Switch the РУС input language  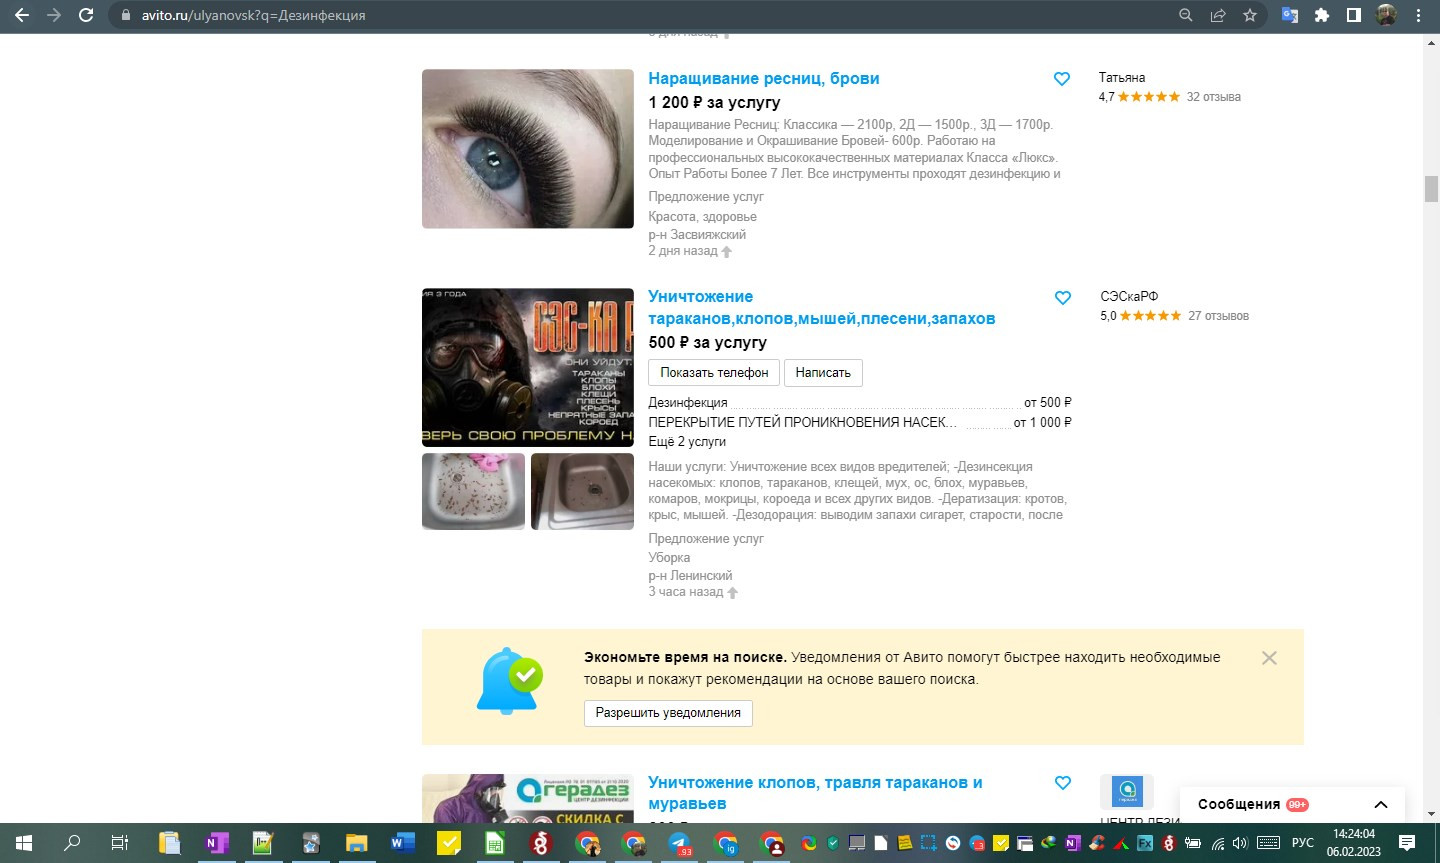pos(1302,843)
